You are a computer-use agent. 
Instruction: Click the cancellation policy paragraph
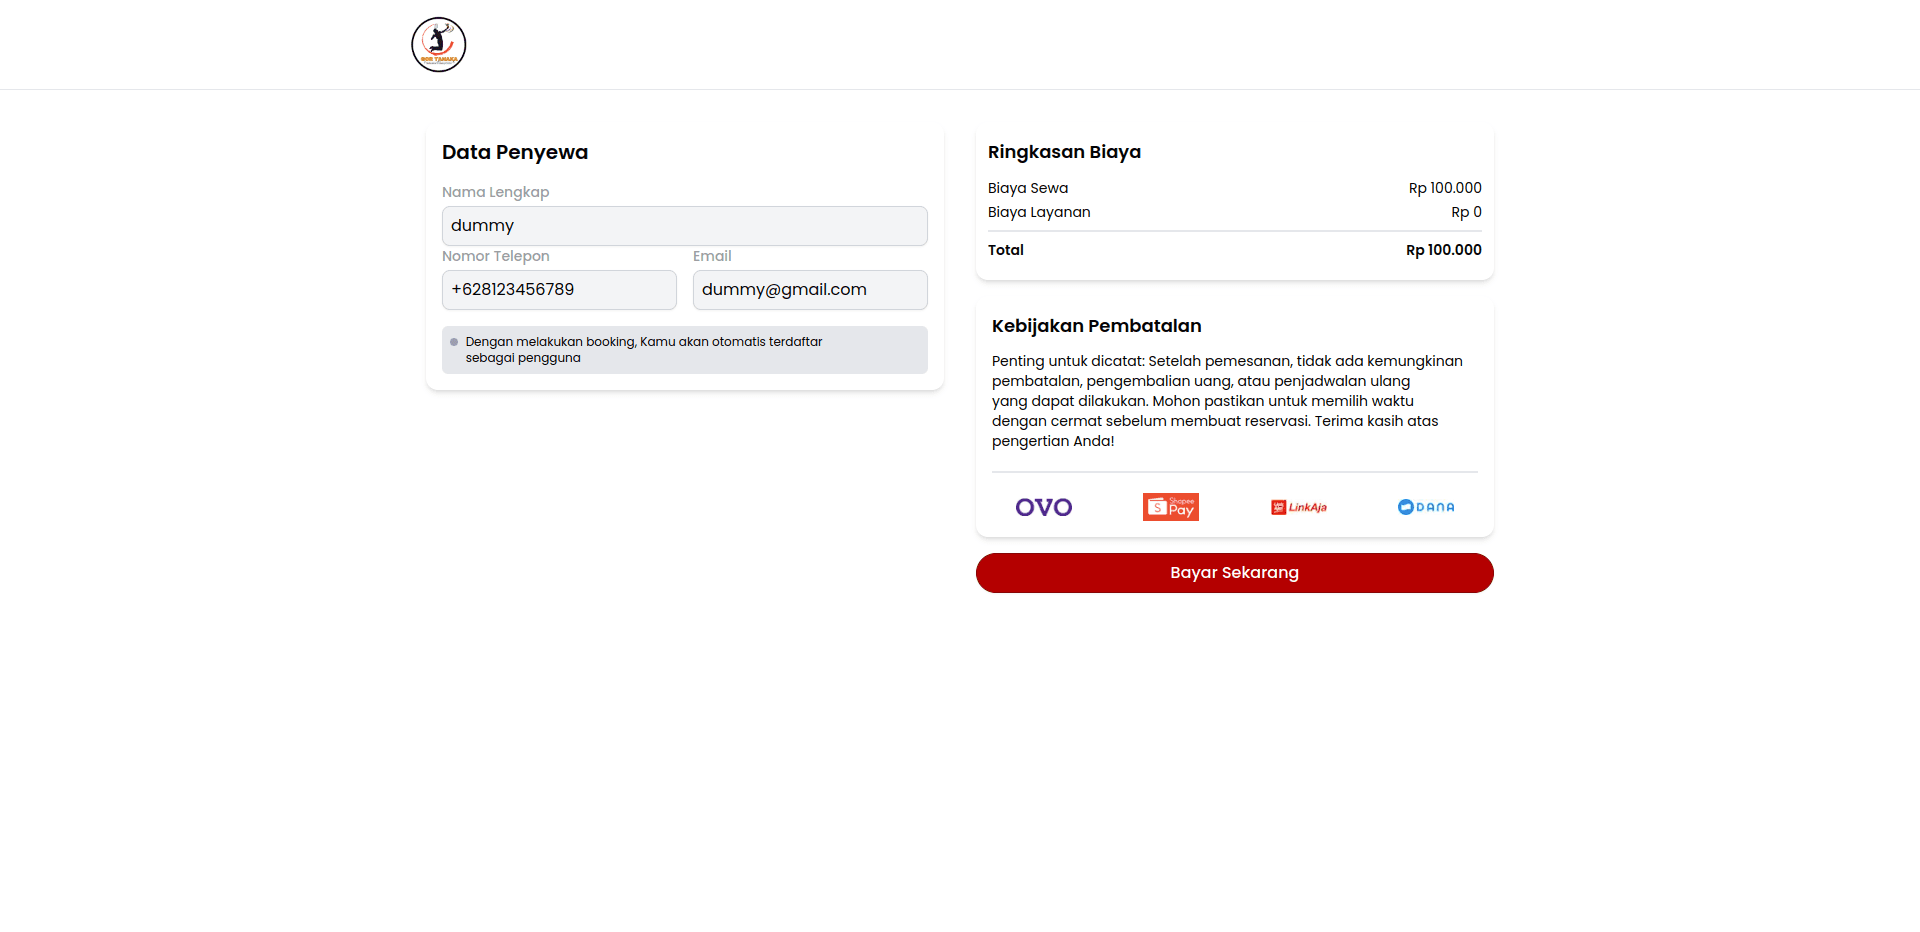click(1227, 401)
